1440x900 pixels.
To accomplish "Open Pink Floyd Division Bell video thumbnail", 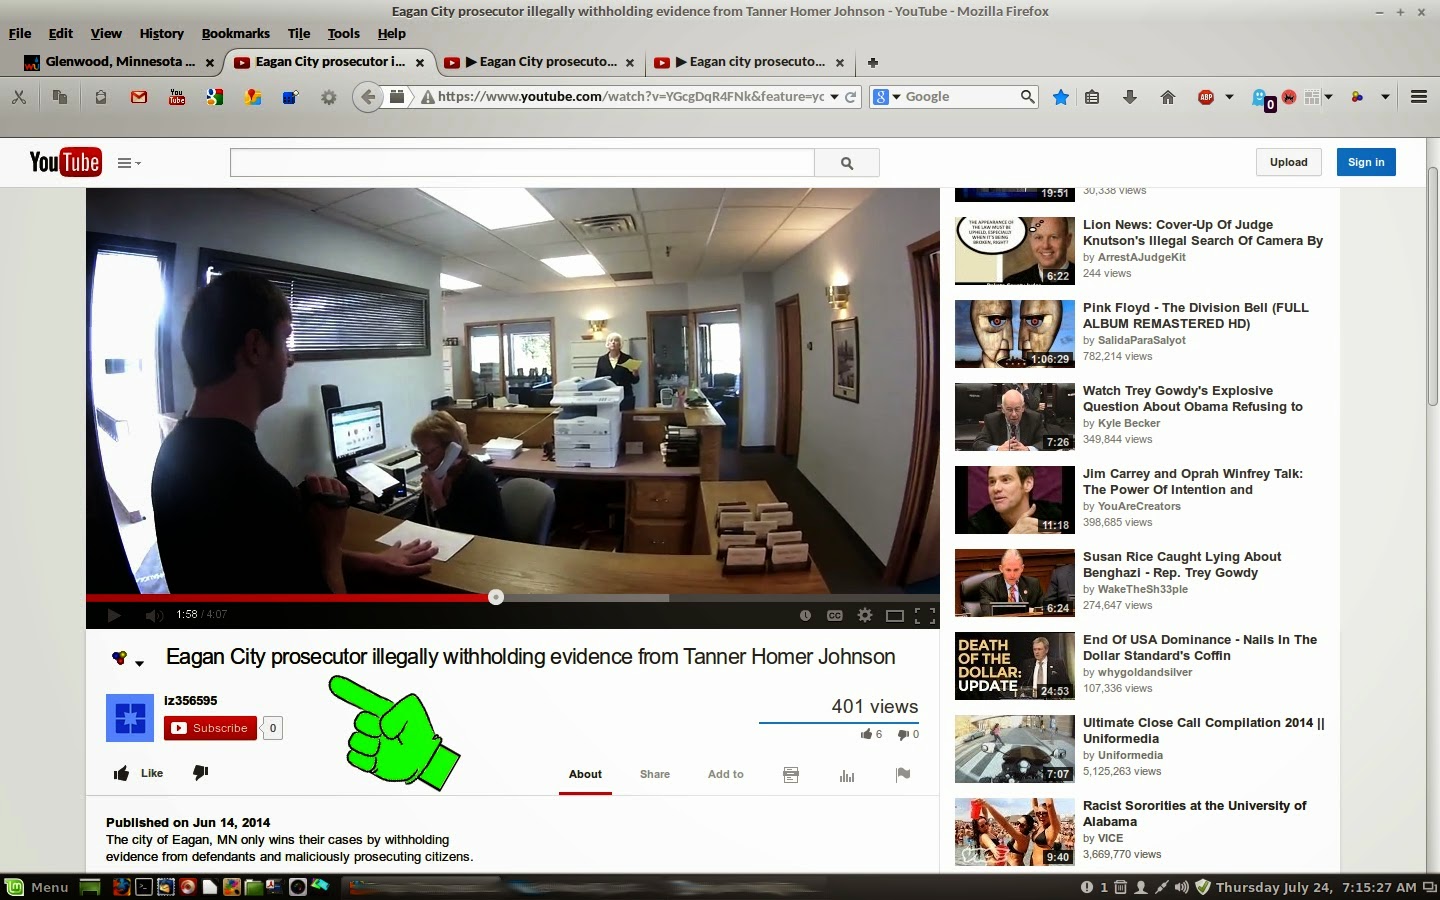I will tap(1015, 334).
